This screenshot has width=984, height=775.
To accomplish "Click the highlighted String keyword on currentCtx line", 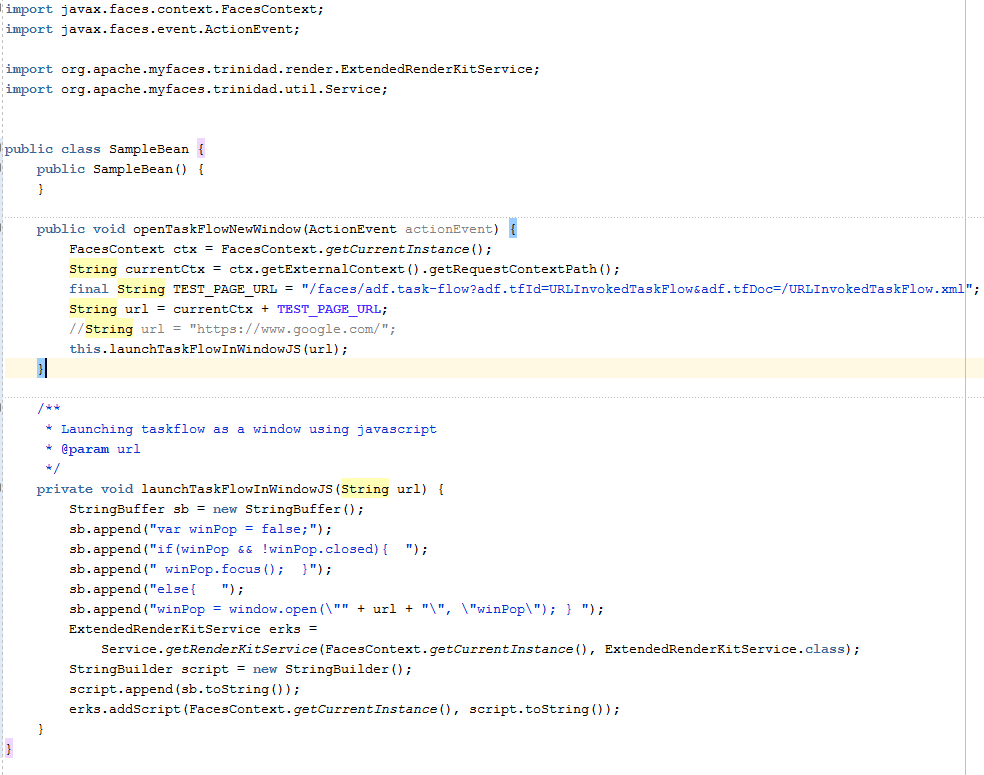I will [x=92, y=268].
